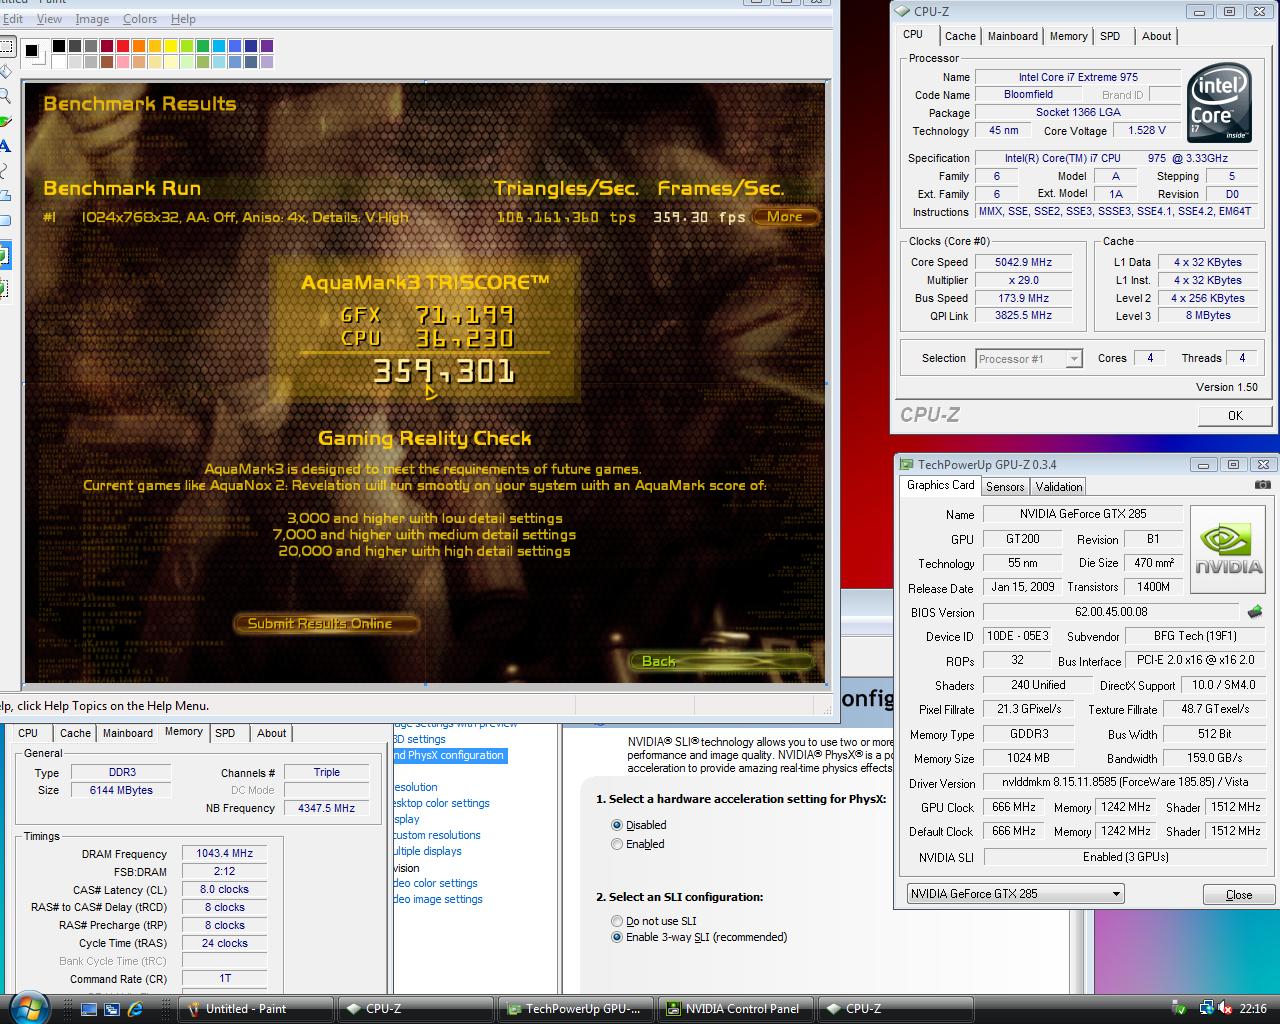Click the taskbar clock showing 22:16
This screenshot has width=1280, height=1024.
tap(1253, 1009)
